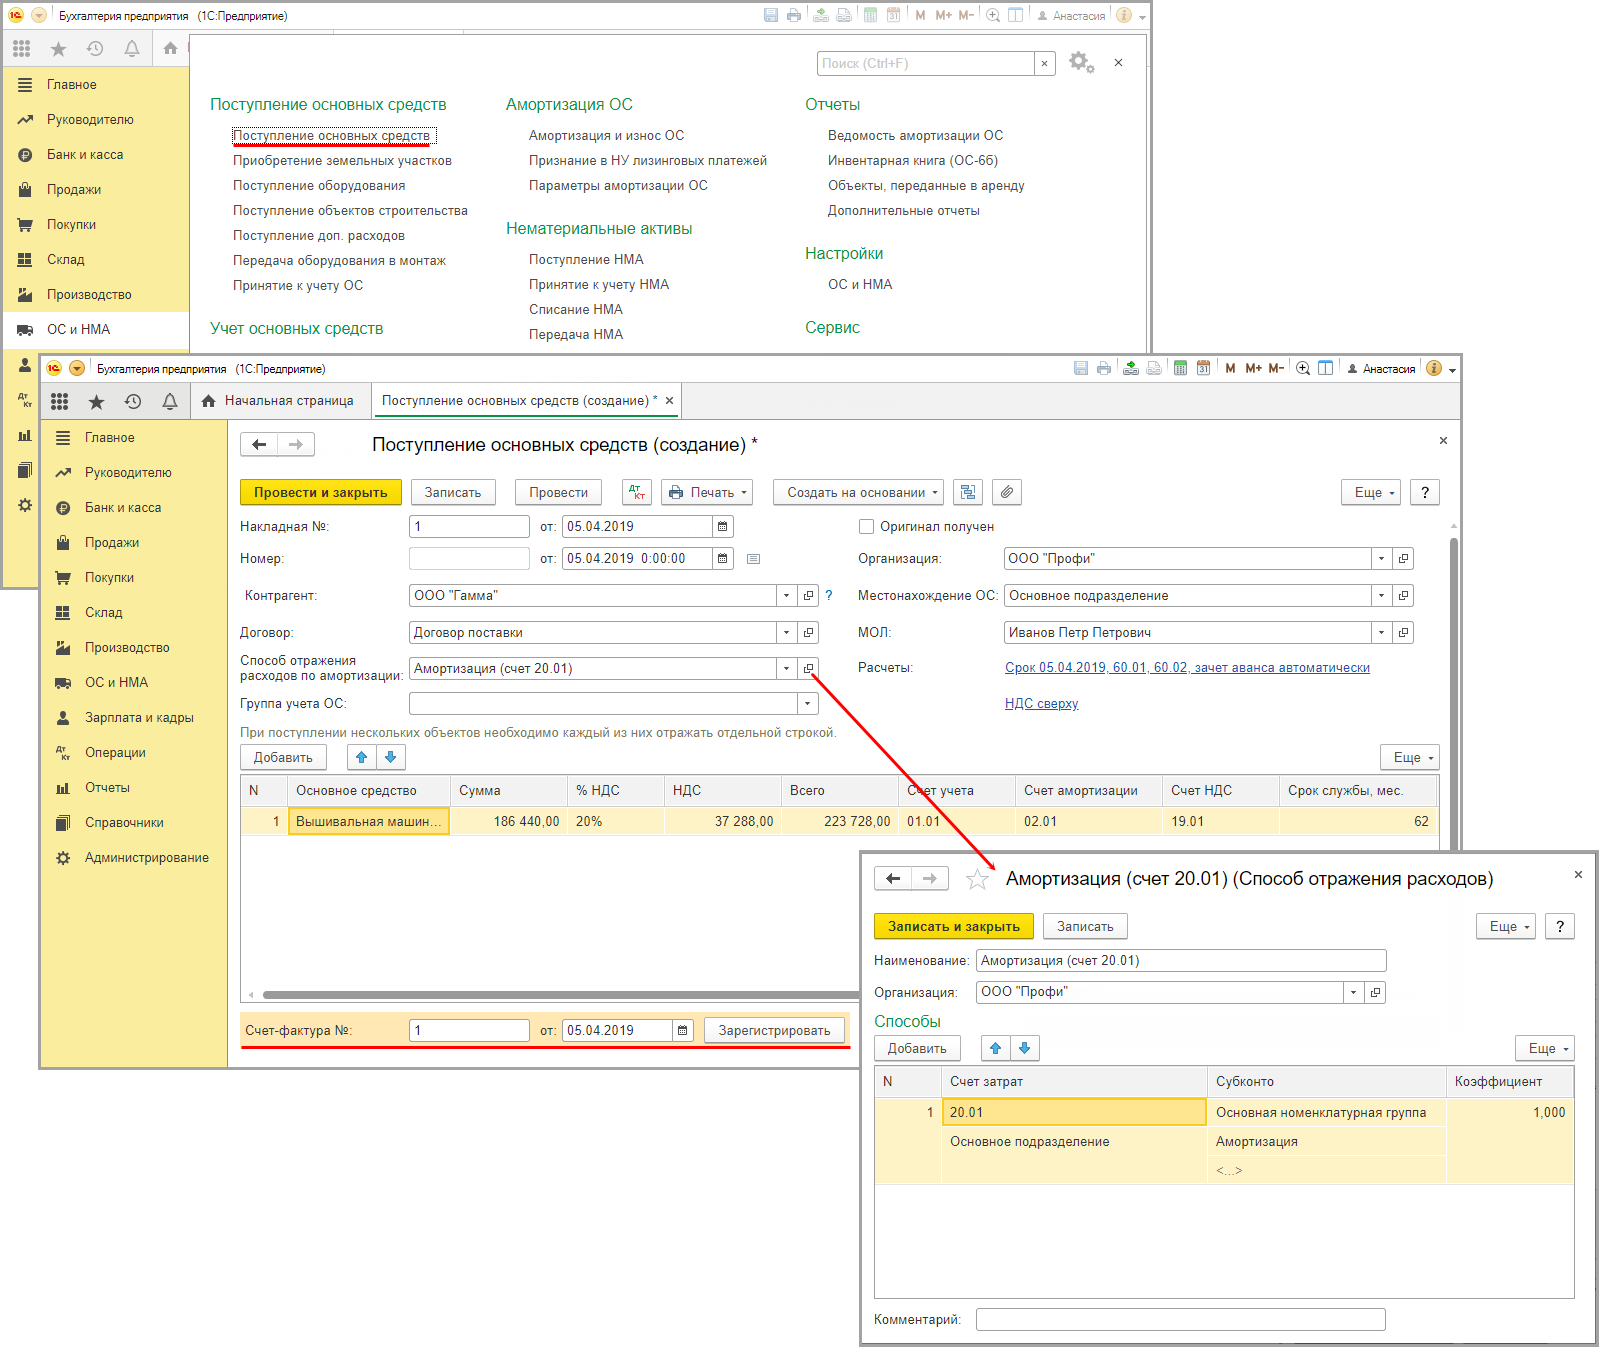The image size is (1601, 1348).
Task: Open Создать на основании dropdown
Action: click(859, 492)
